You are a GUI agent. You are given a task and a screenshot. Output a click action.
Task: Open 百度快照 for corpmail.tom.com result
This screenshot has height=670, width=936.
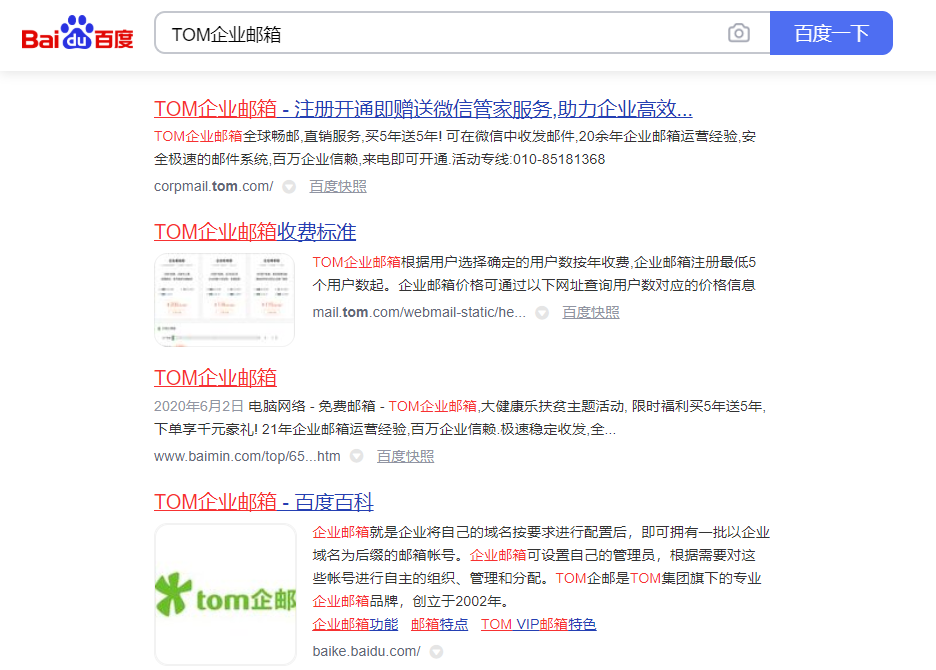[338, 186]
